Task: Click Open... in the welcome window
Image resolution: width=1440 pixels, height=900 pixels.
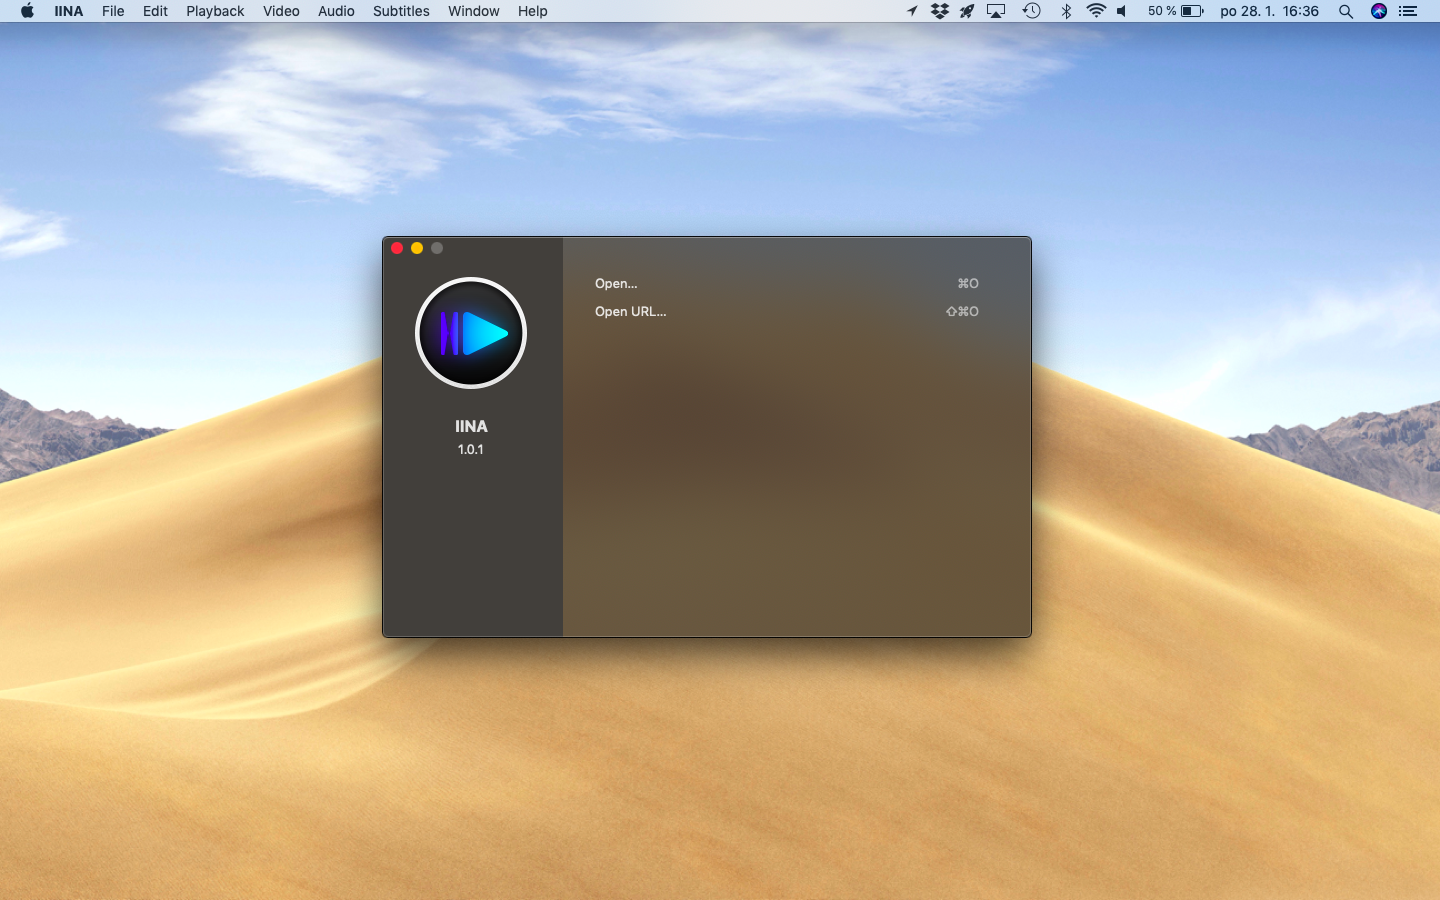Action: point(616,284)
